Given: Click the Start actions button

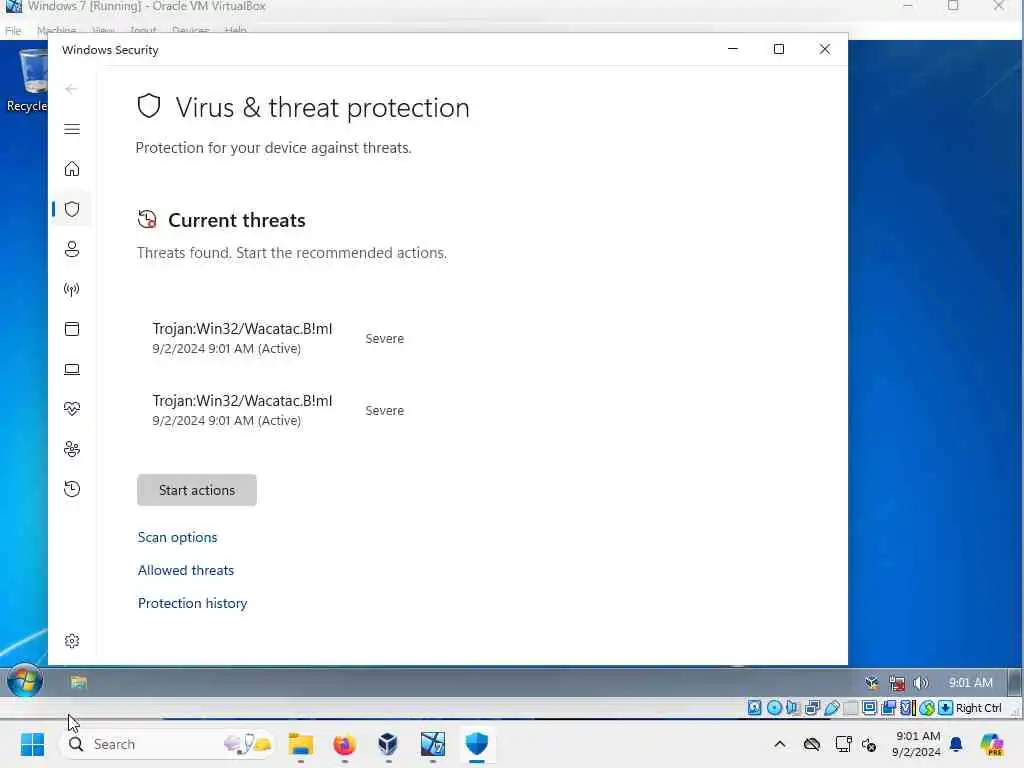Looking at the screenshot, I should [197, 490].
